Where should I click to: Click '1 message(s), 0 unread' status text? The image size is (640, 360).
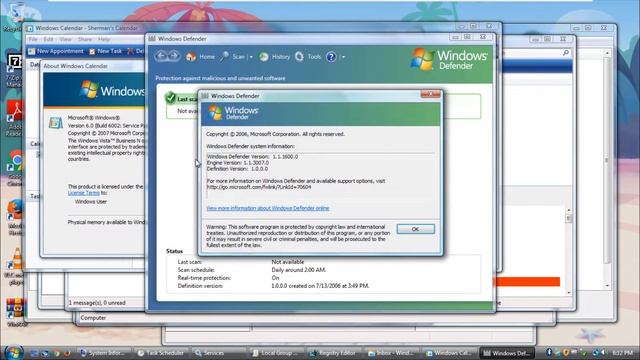(97, 303)
